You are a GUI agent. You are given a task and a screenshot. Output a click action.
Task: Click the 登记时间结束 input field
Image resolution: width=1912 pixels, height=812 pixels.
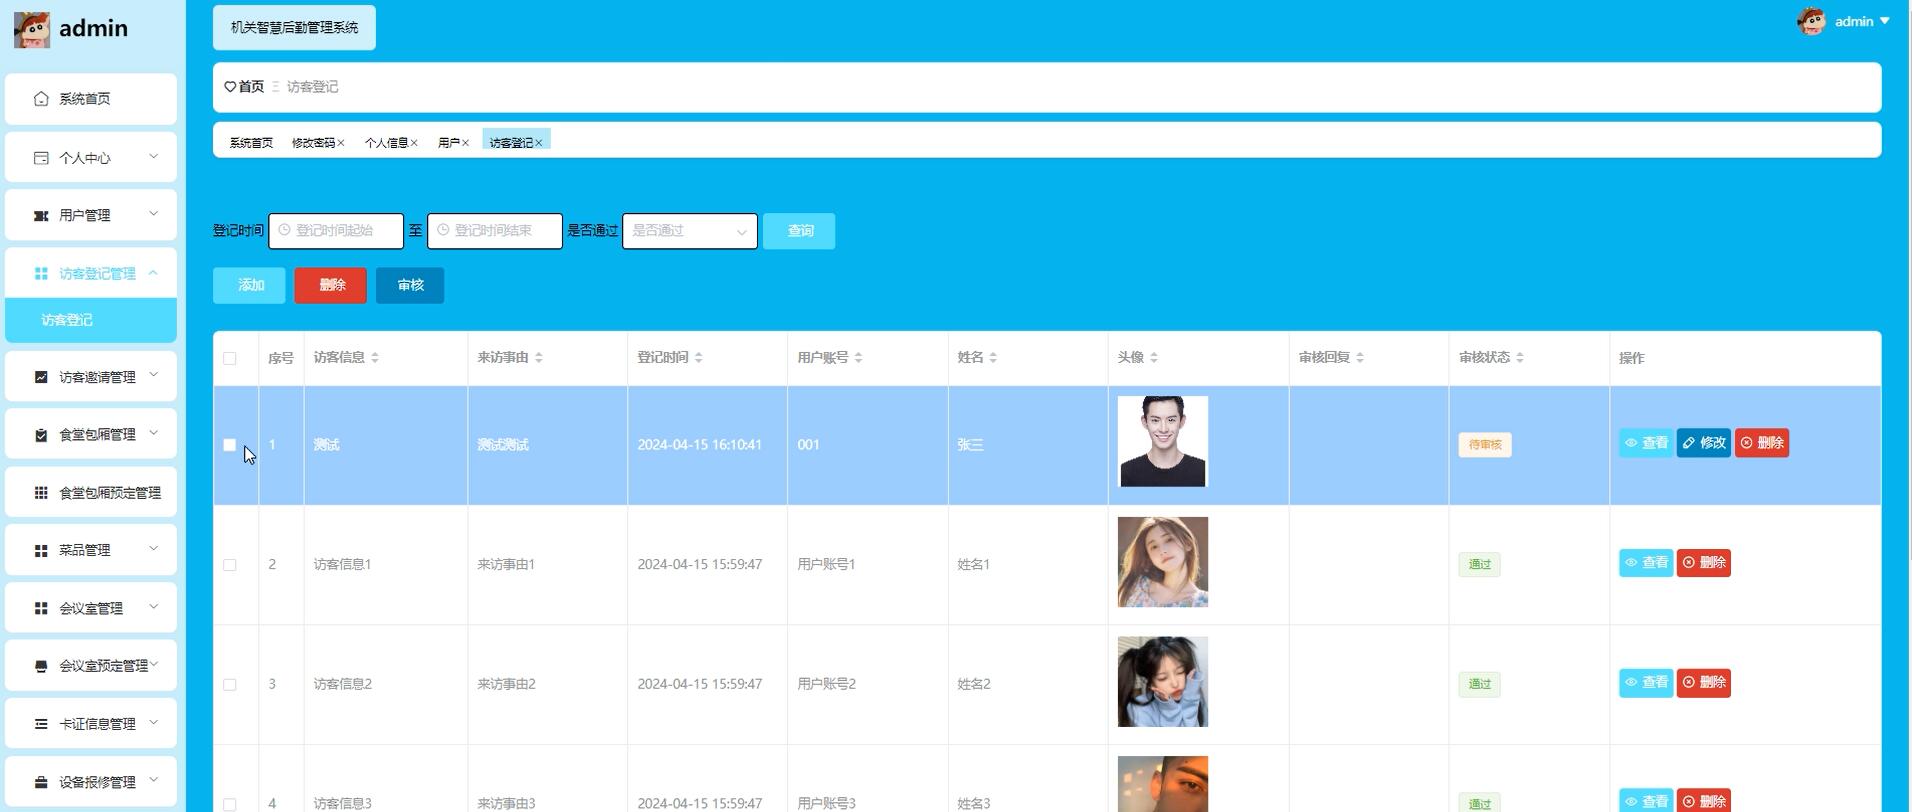pos(495,231)
